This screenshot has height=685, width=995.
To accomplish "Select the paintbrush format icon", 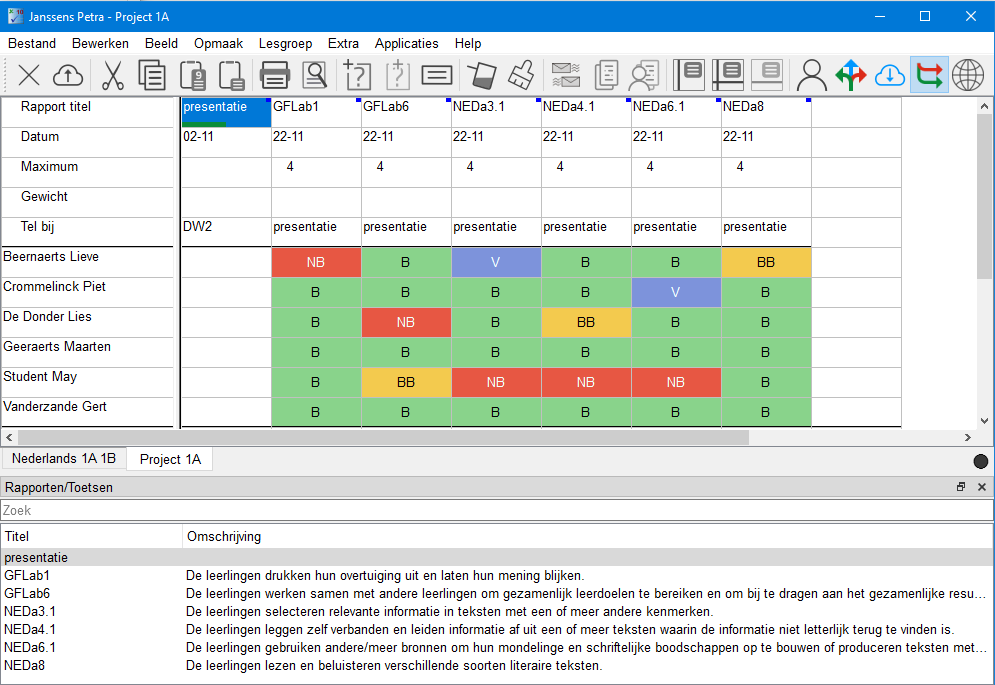I will 520,75.
